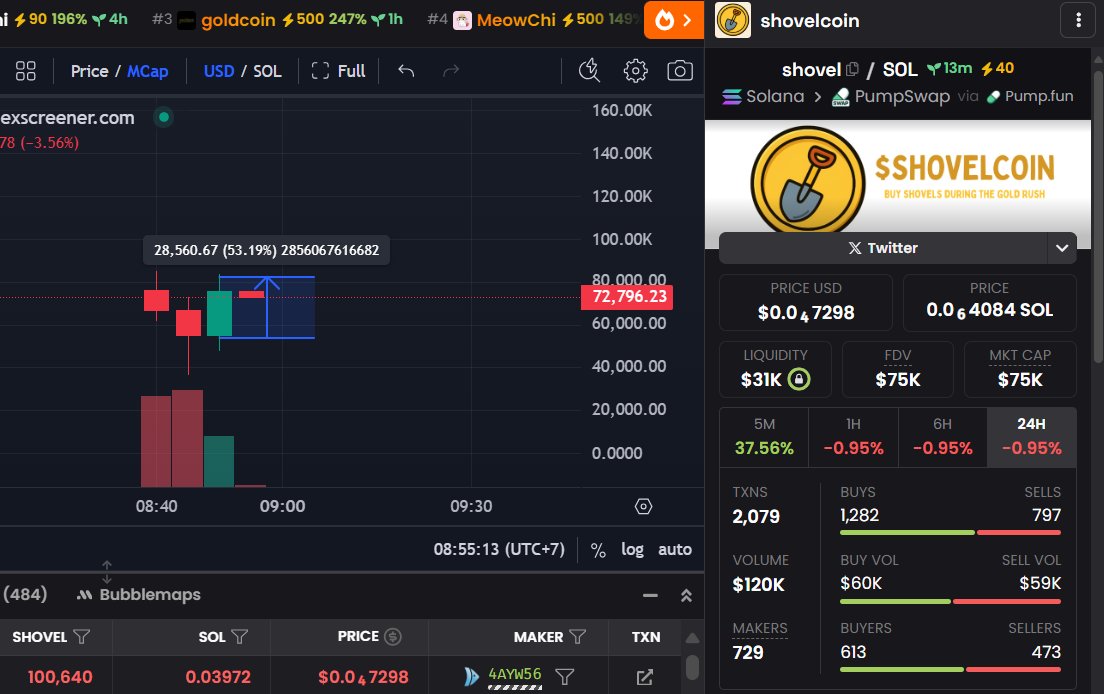Toggle auto scale on chart

click(x=675, y=549)
